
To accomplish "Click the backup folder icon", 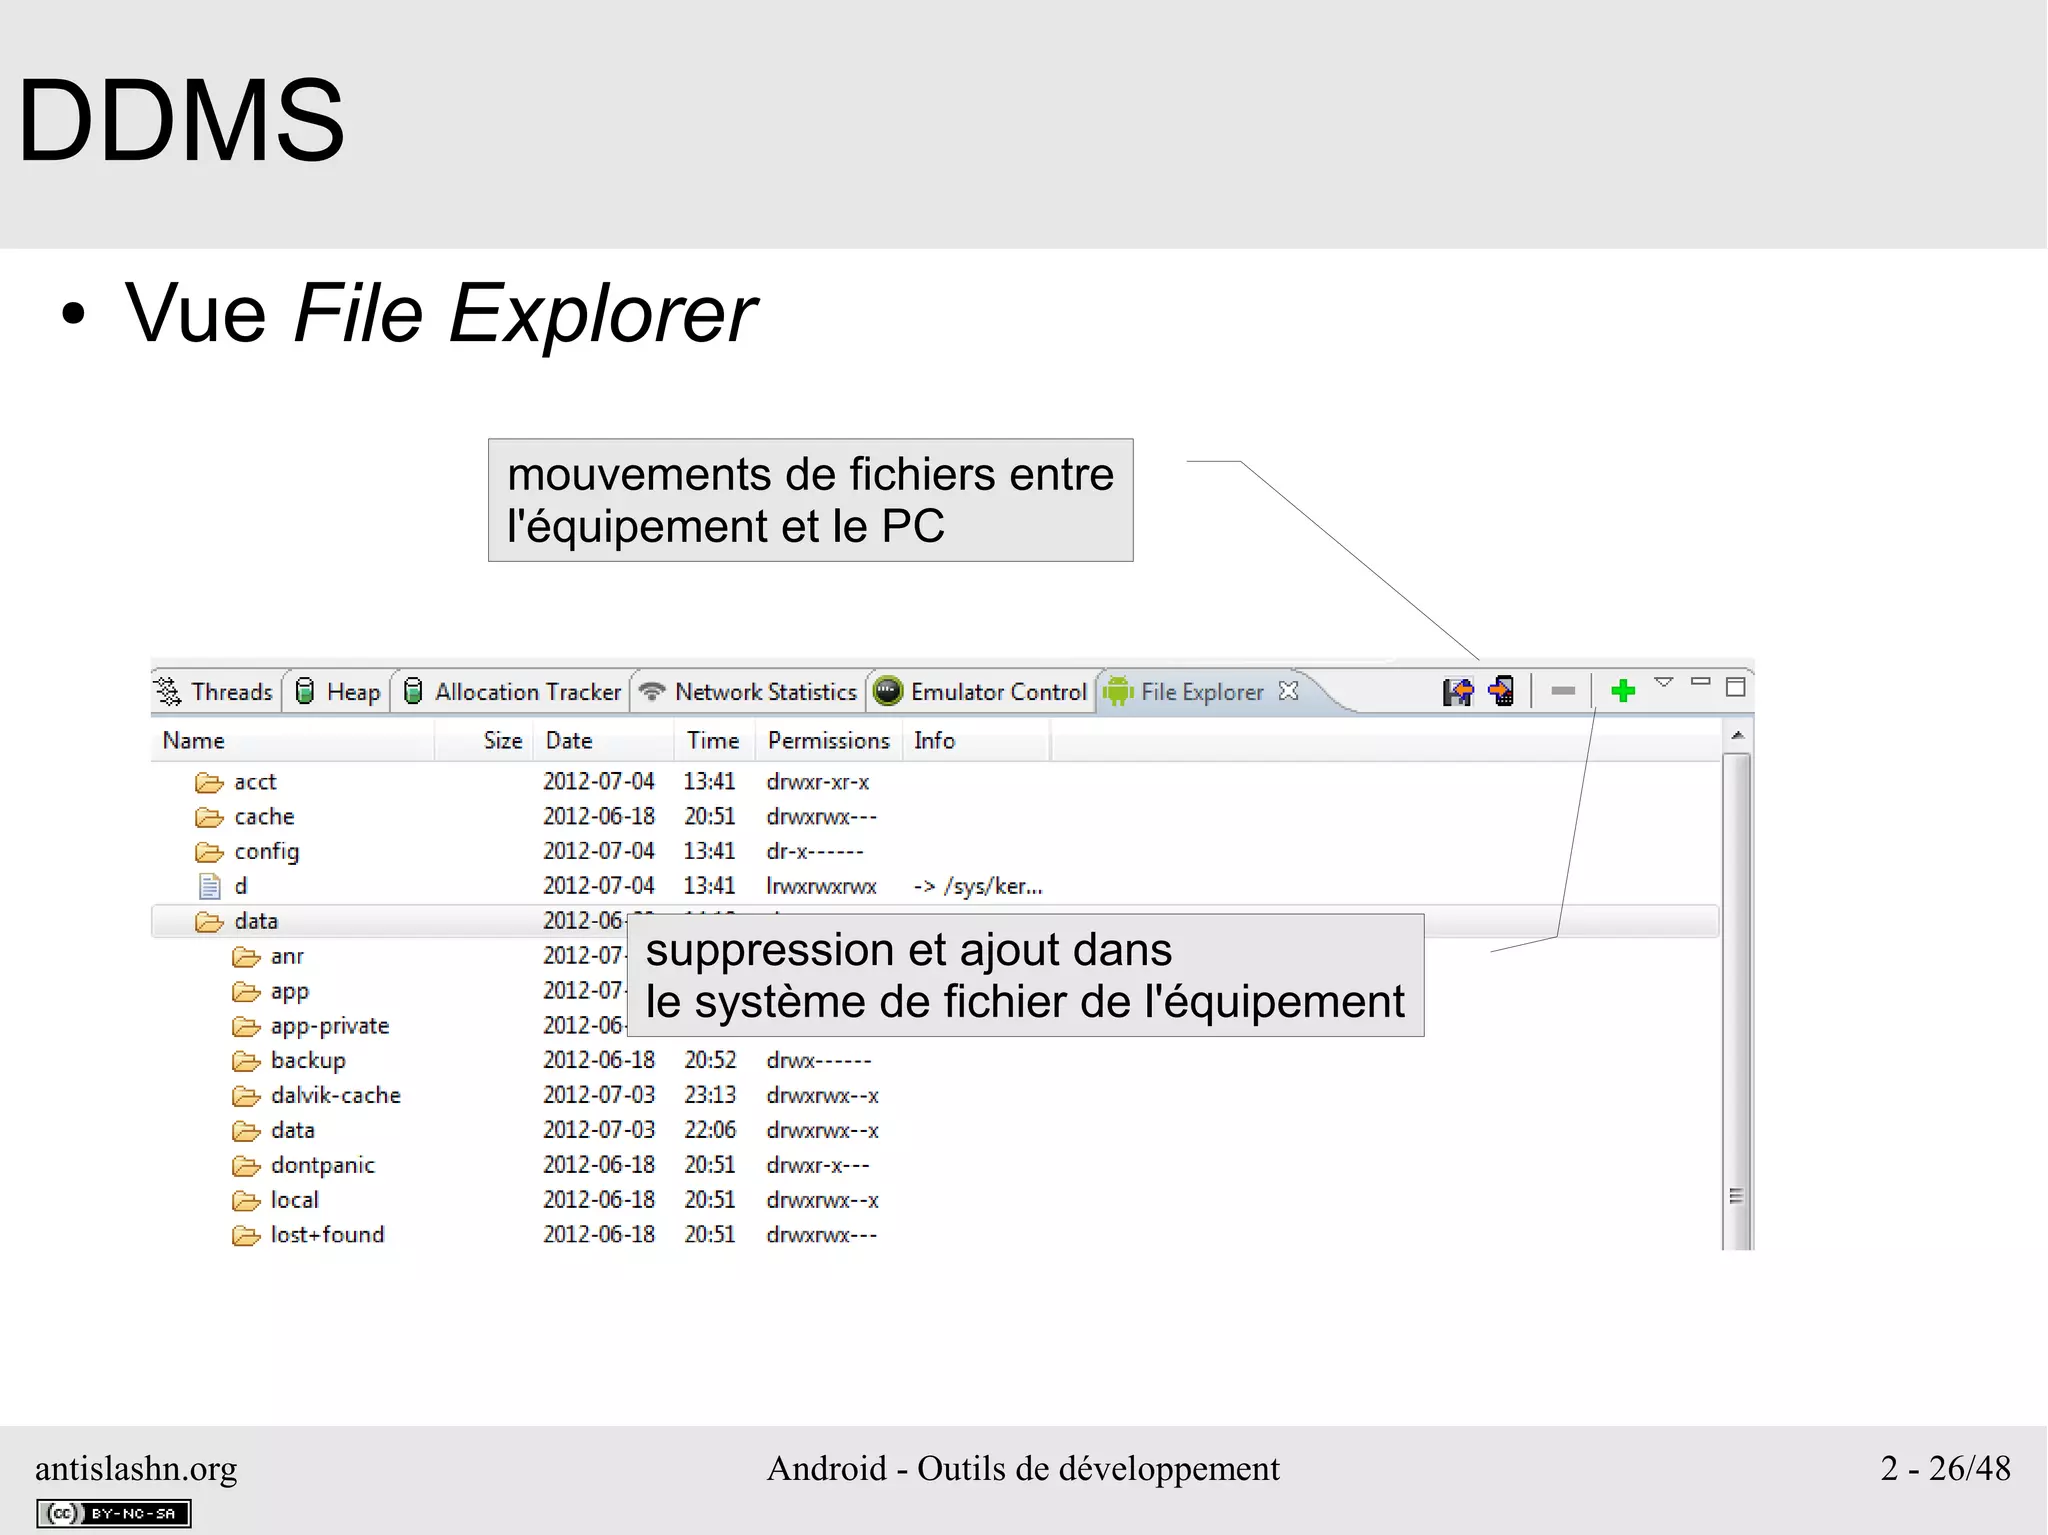I will 246,1061.
